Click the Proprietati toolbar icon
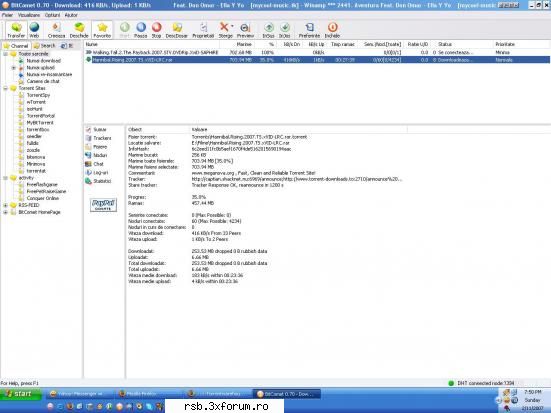Viewport: 551px width, 413px height. tap(203, 30)
